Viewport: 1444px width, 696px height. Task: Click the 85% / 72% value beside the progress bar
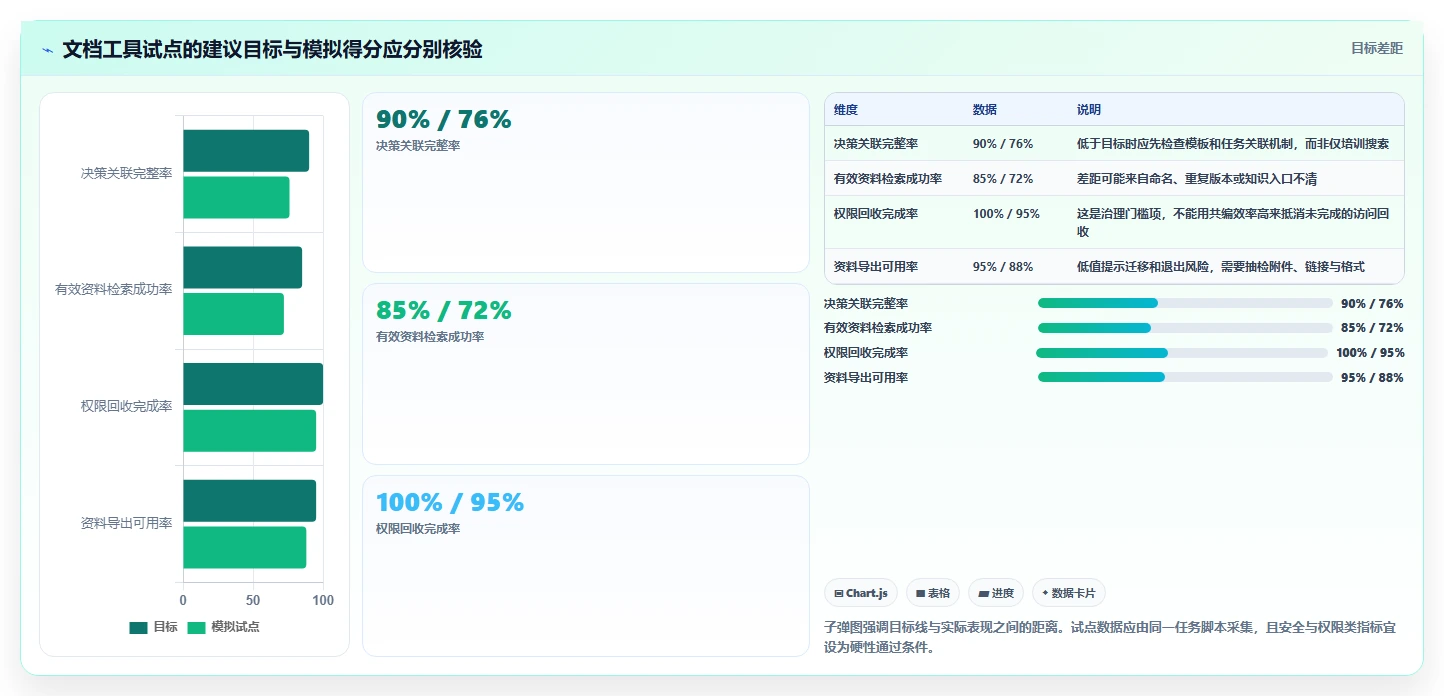1372,328
